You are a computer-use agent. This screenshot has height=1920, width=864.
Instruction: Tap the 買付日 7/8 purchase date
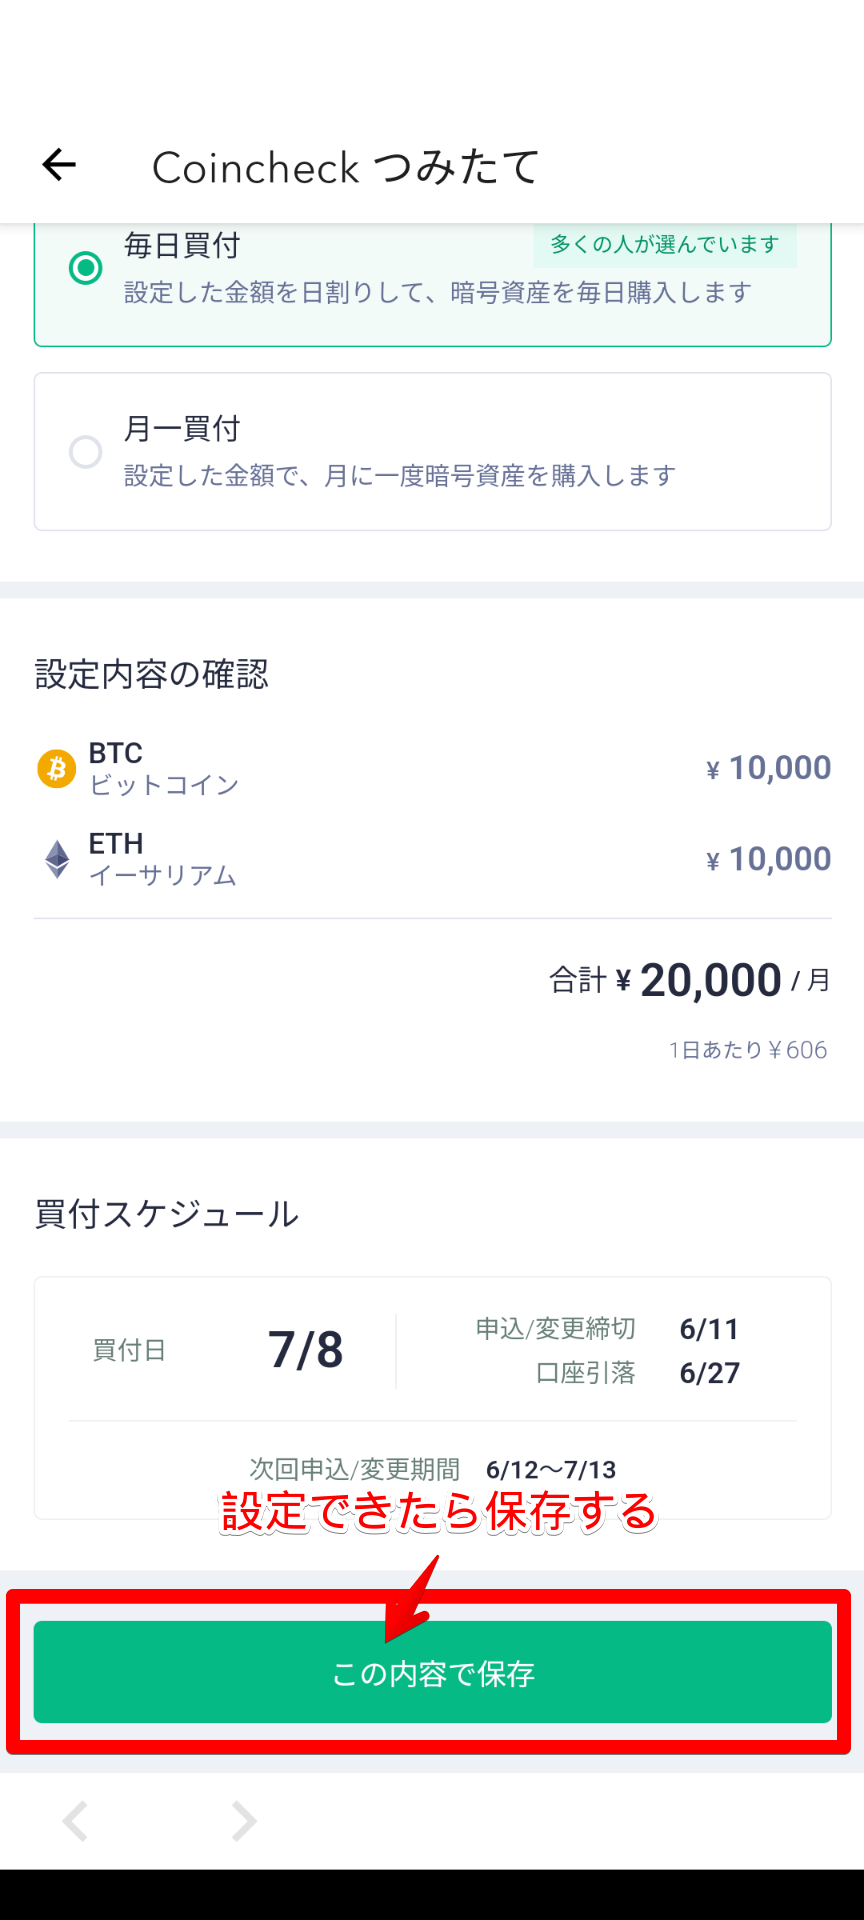pos(305,1350)
